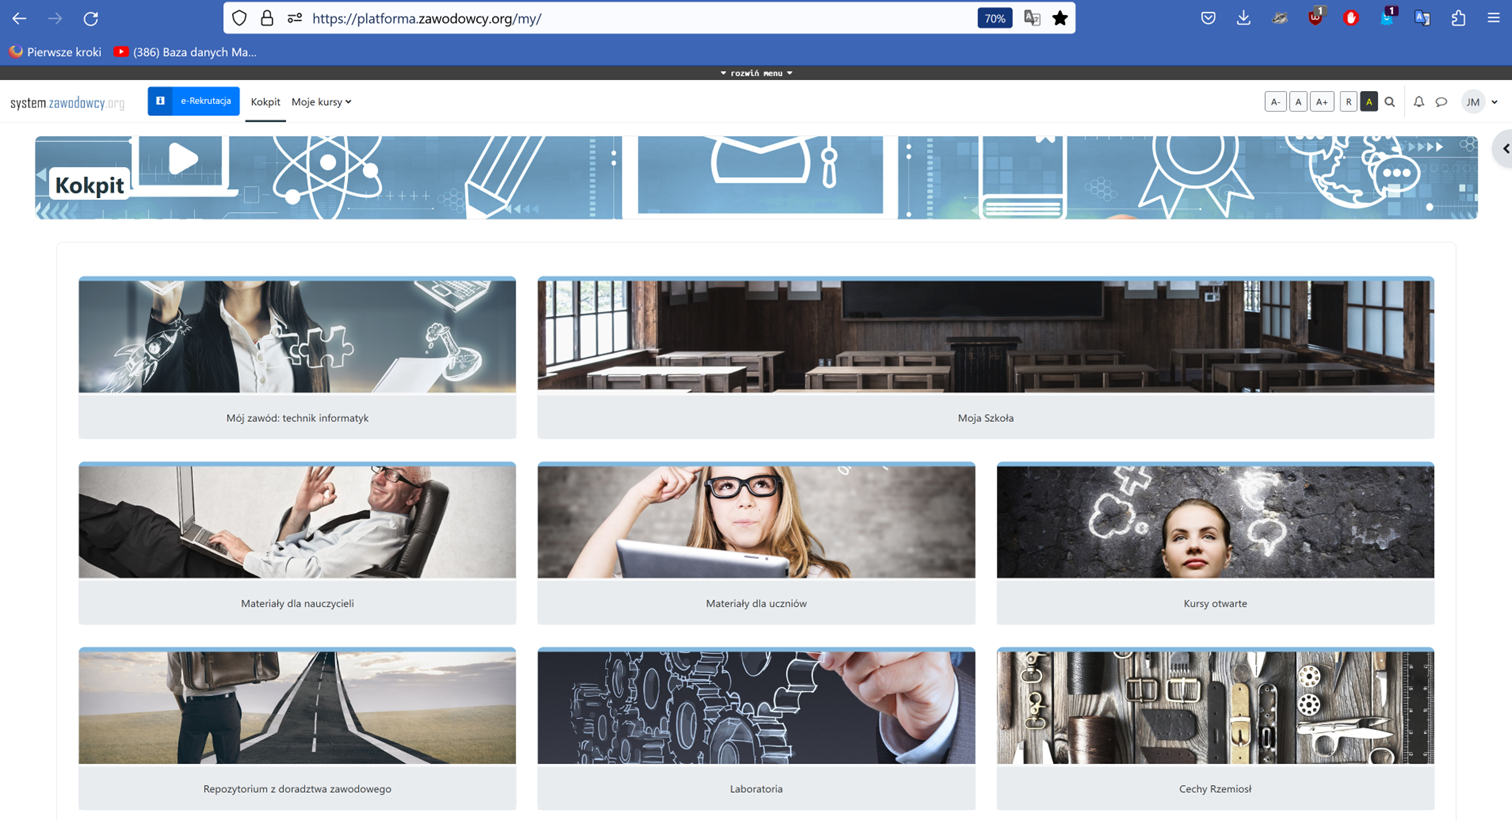Reload the current page
The image size is (1512, 821).
click(91, 18)
